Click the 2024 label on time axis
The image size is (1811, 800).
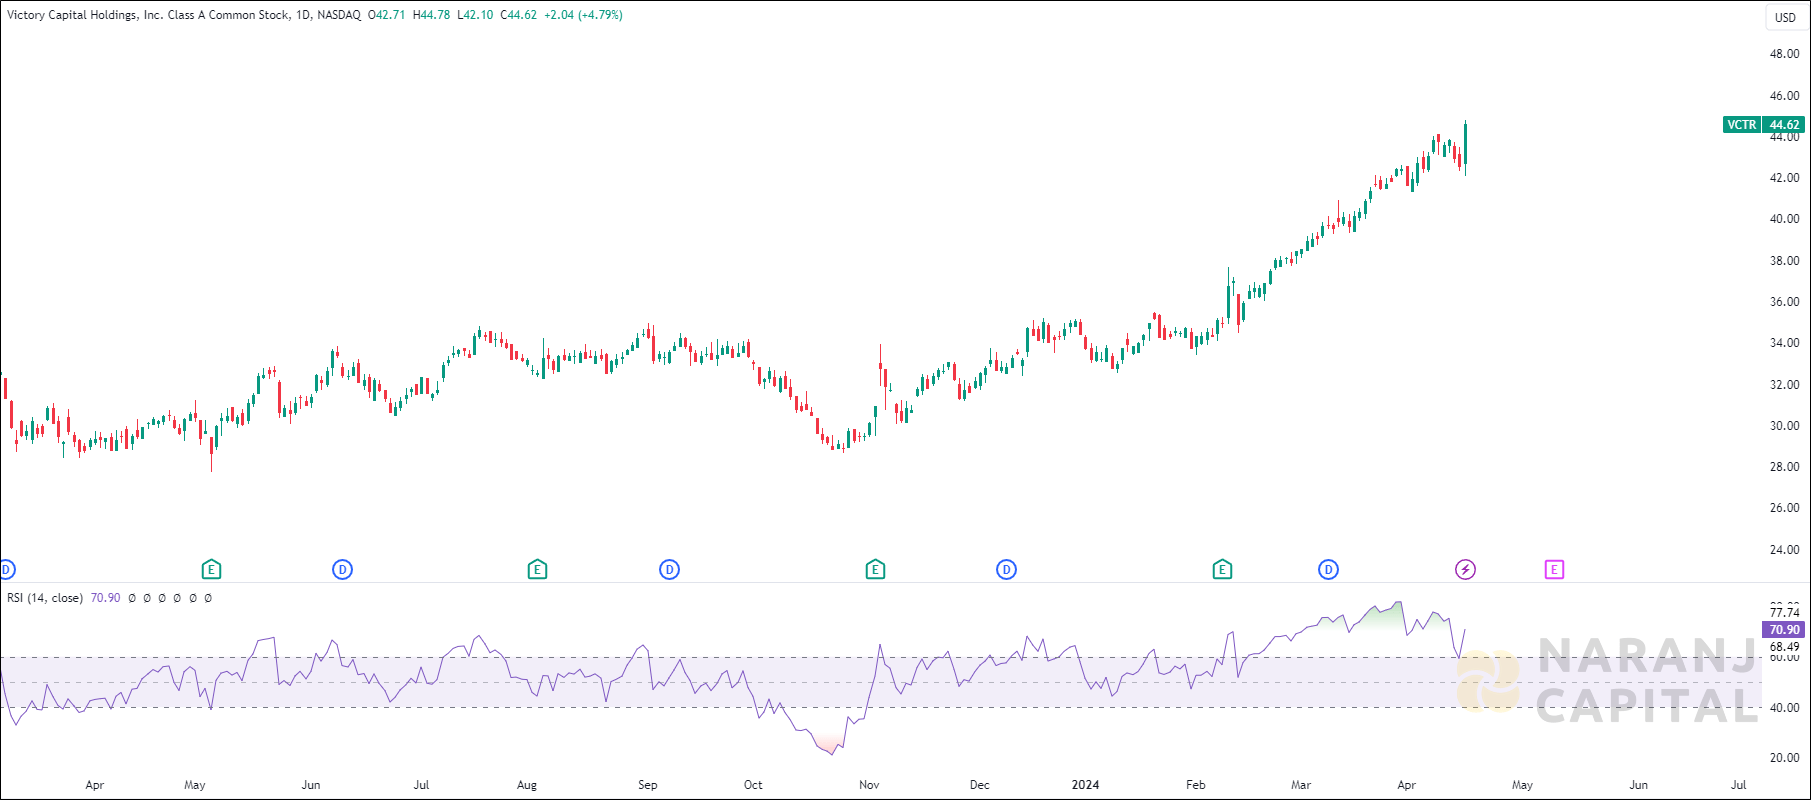(x=1085, y=785)
